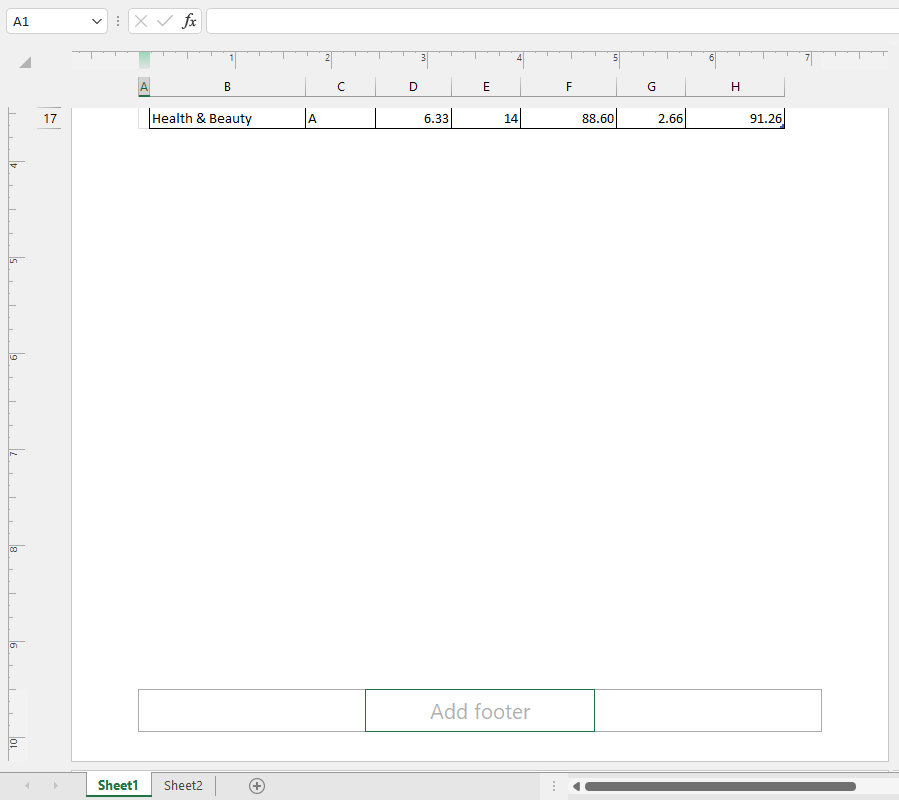The image size is (899, 800).
Task: Click the next sheet navigation arrow
Action: [55, 786]
